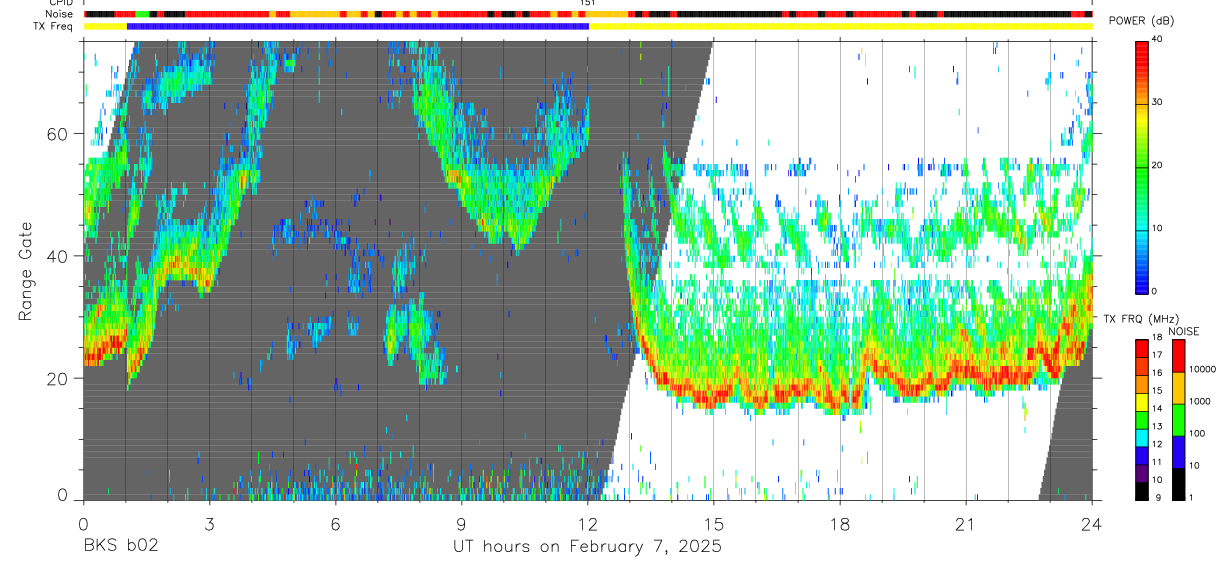Click the blue segment of the TX Freq strip
The width and height of the screenshot is (1228, 567).
coord(358,26)
